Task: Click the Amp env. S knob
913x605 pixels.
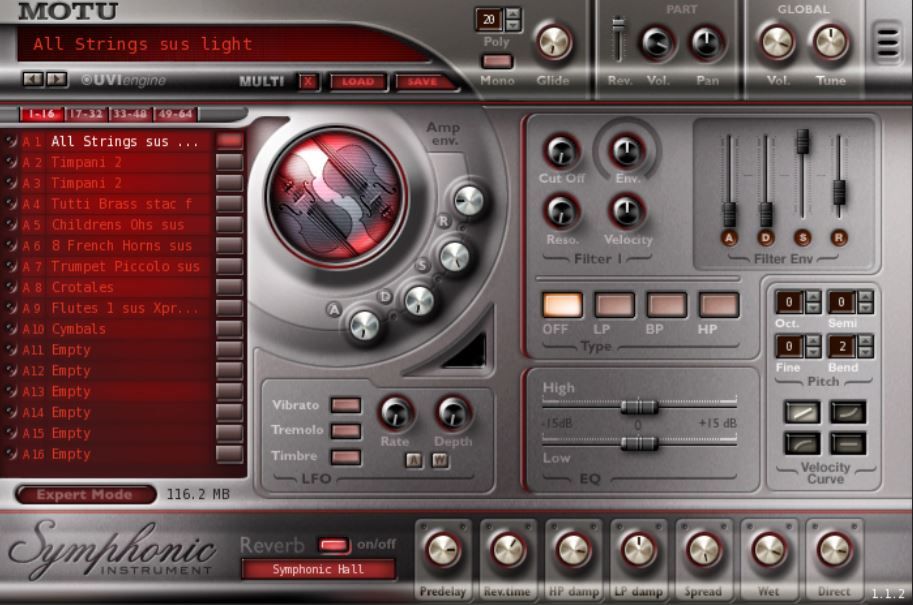Action: [454, 256]
